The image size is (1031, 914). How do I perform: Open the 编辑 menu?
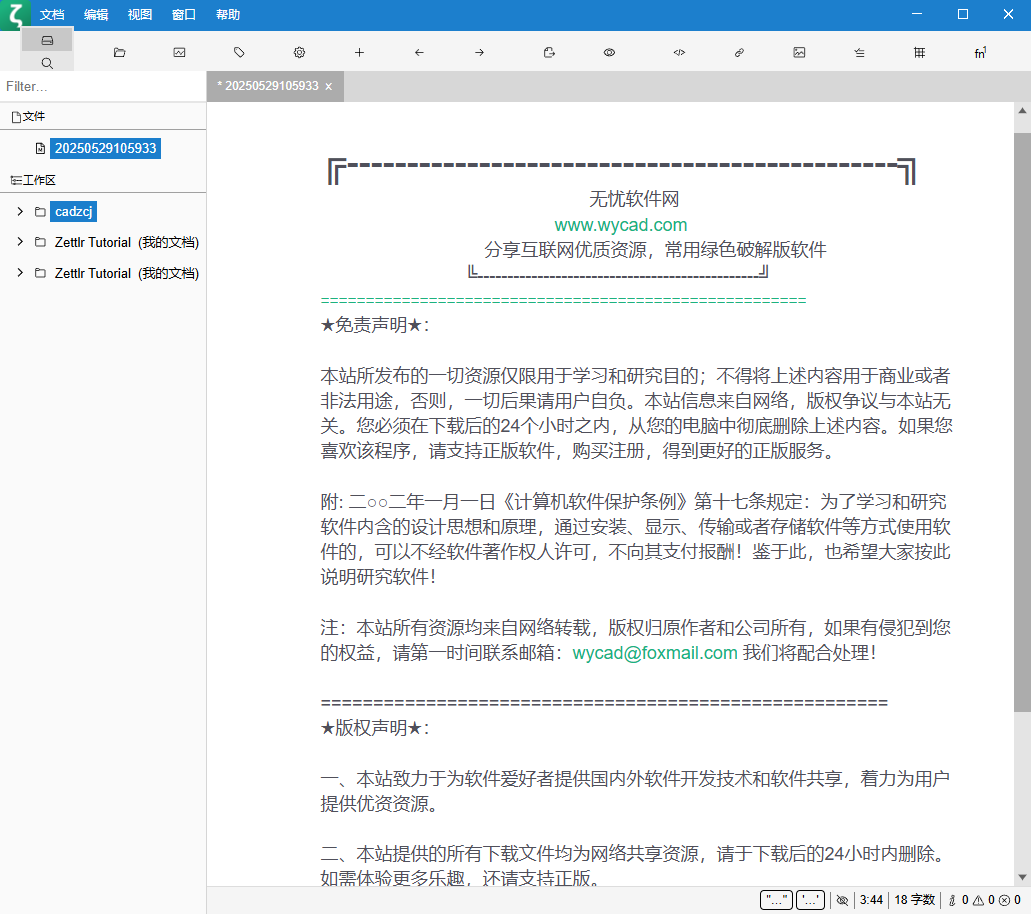[x=96, y=15]
